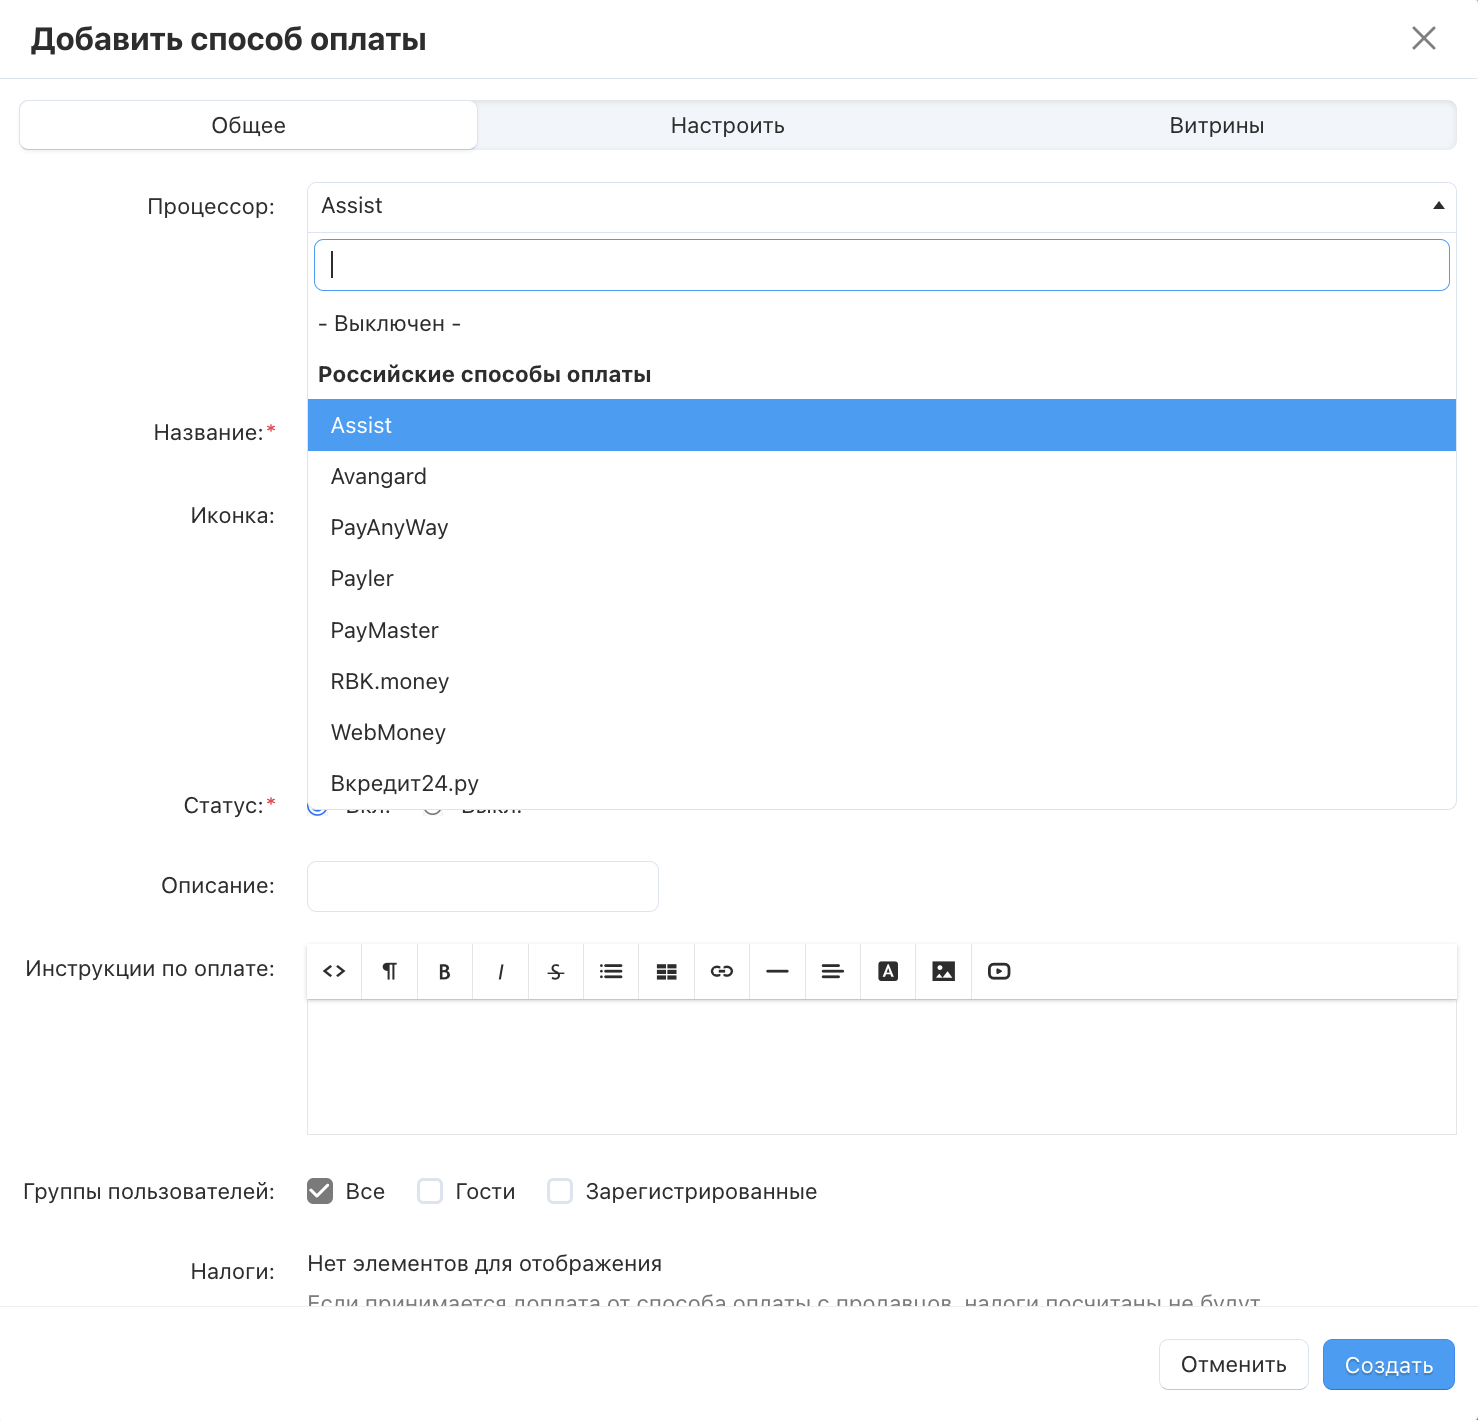
Task: Insert a link in editor
Action: point(722,971)
